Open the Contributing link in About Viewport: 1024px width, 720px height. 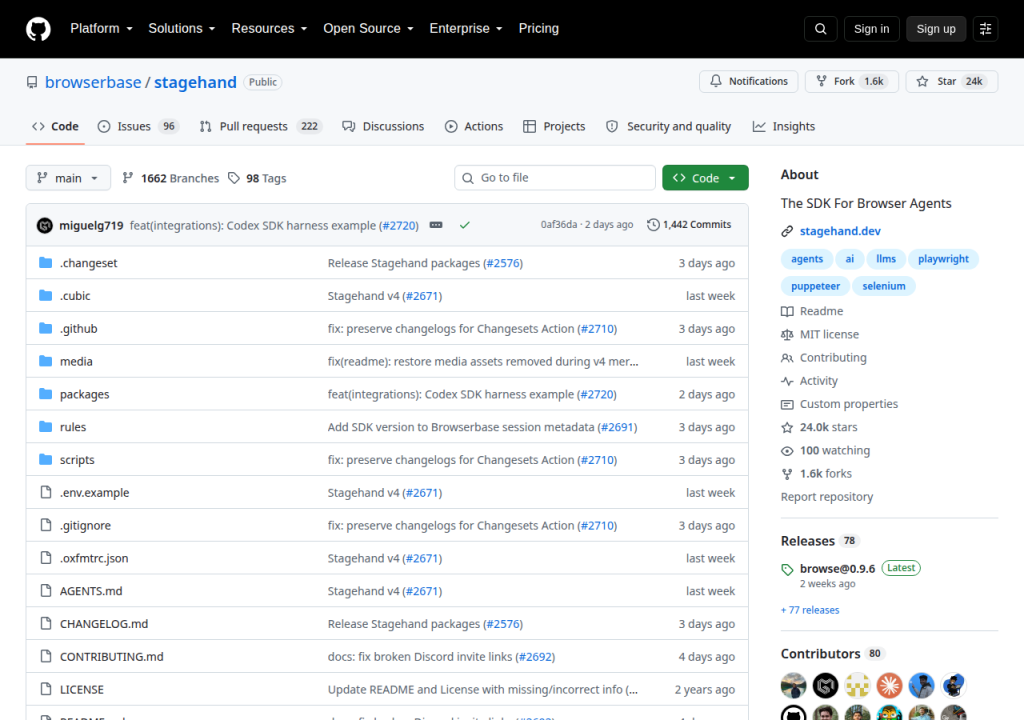(824, 358)
